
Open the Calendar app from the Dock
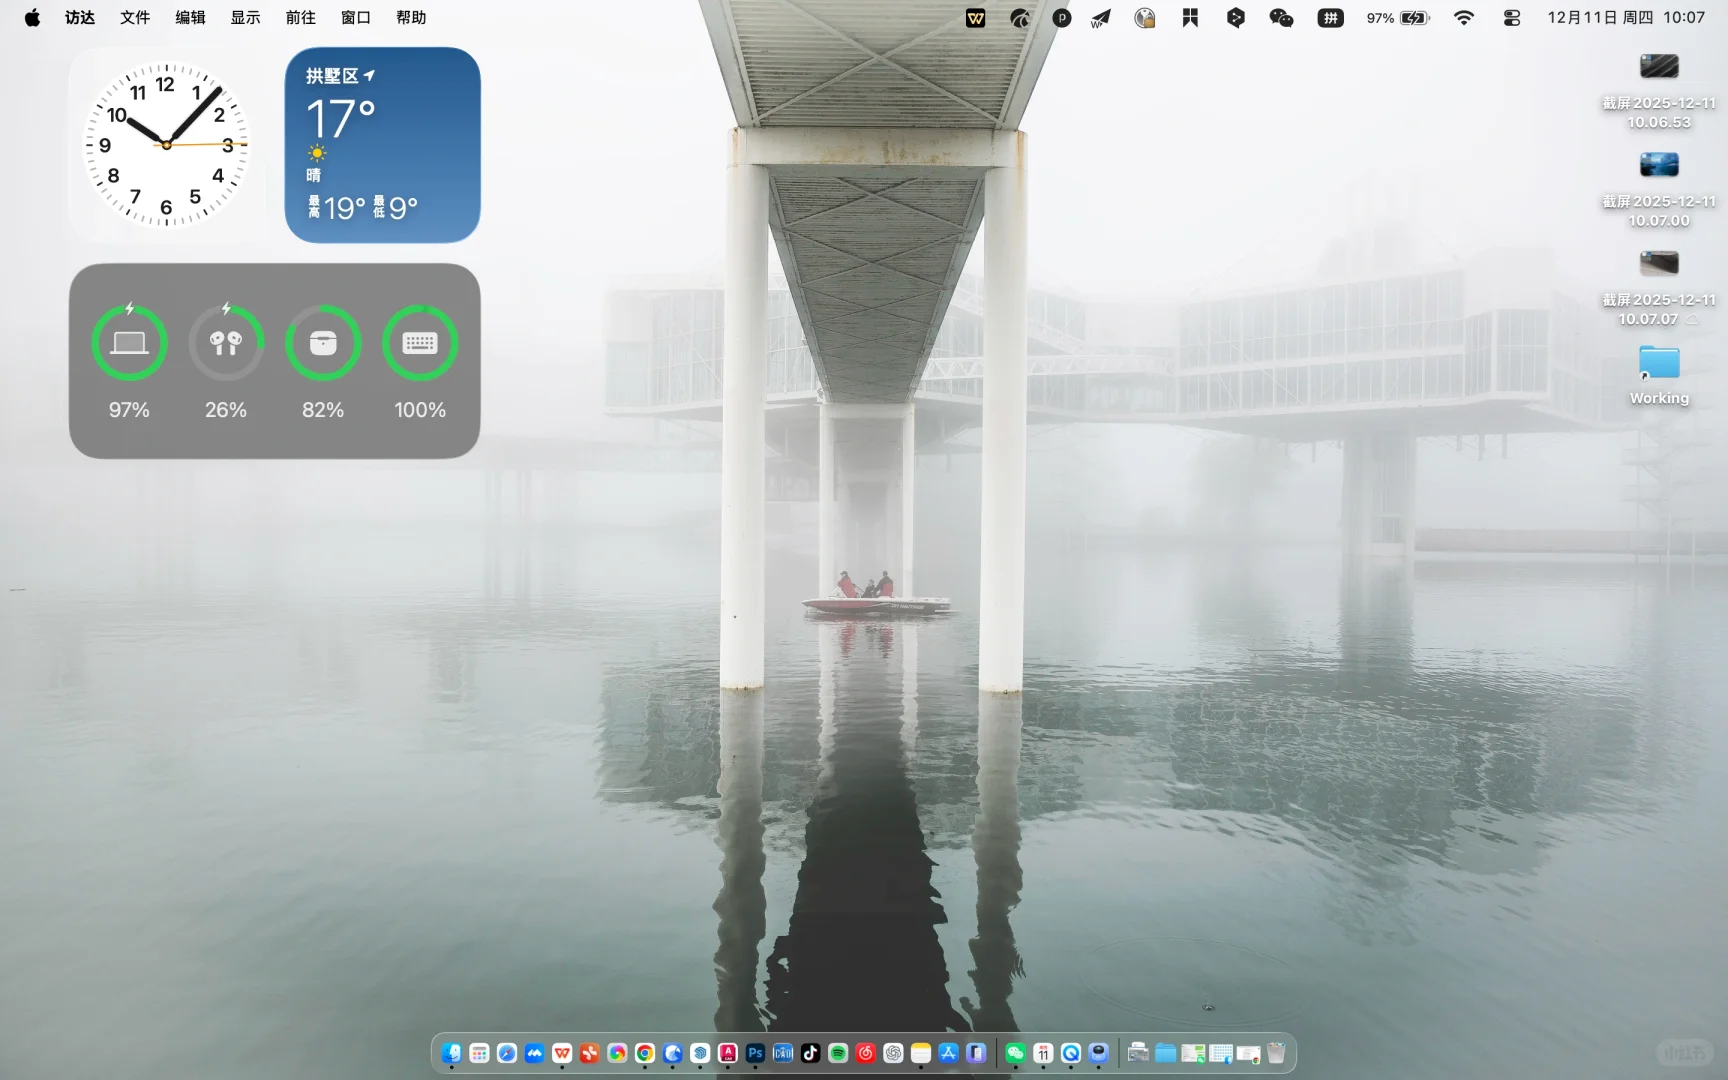pyautogui.click(x=1042, y=1052)
